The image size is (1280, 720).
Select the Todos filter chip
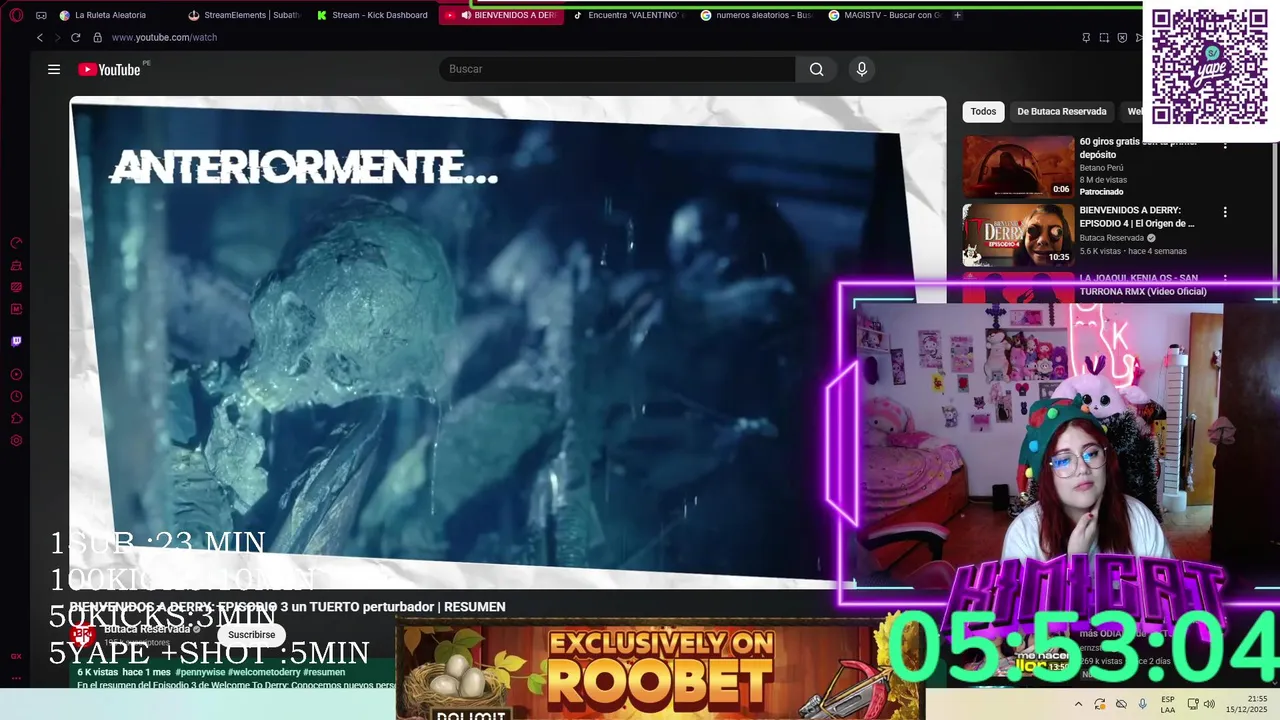point(983,111)
